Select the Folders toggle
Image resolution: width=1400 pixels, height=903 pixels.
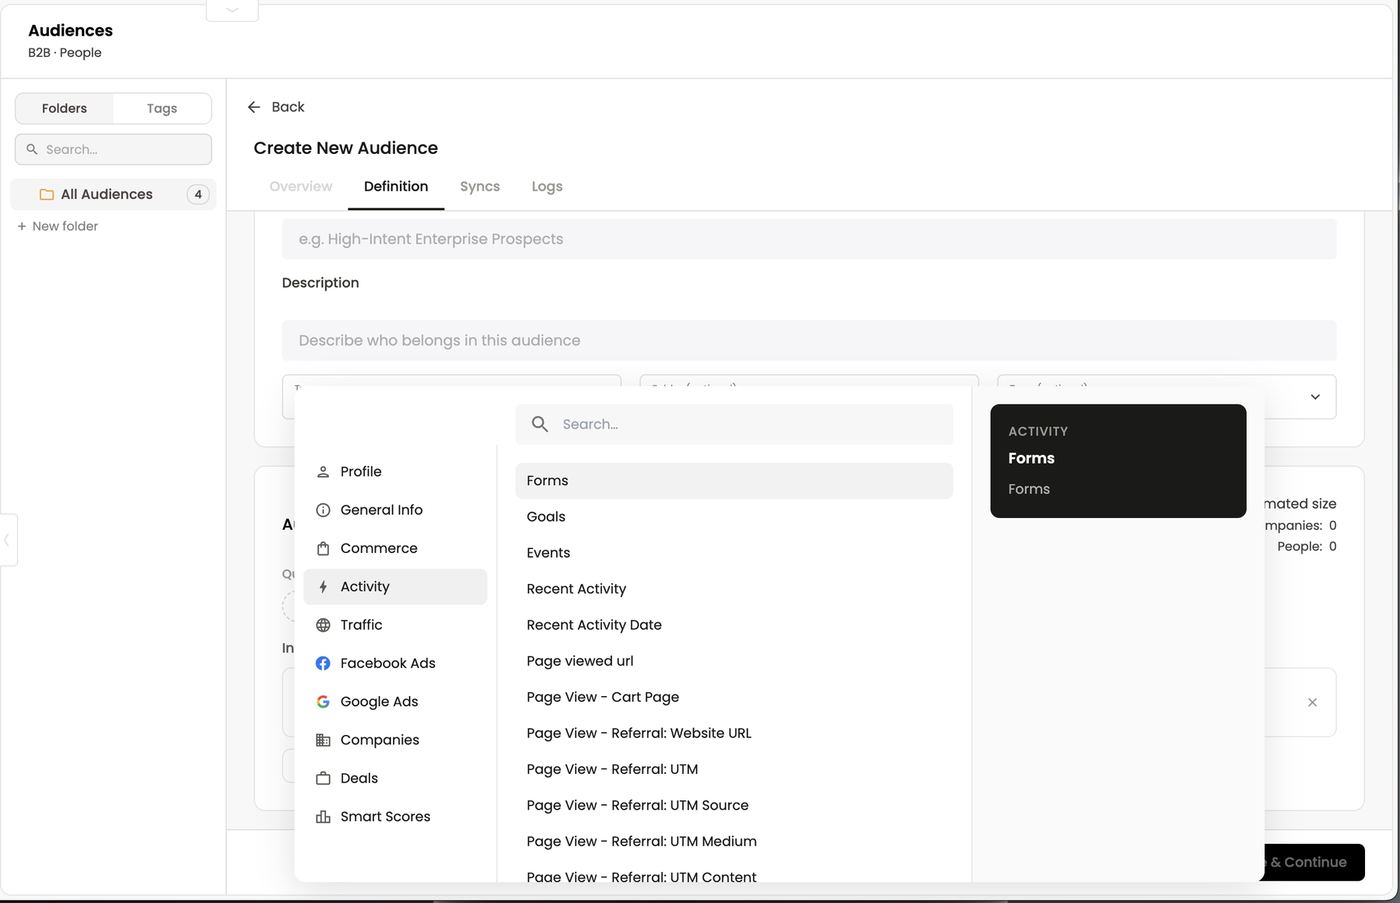(64, 108)
